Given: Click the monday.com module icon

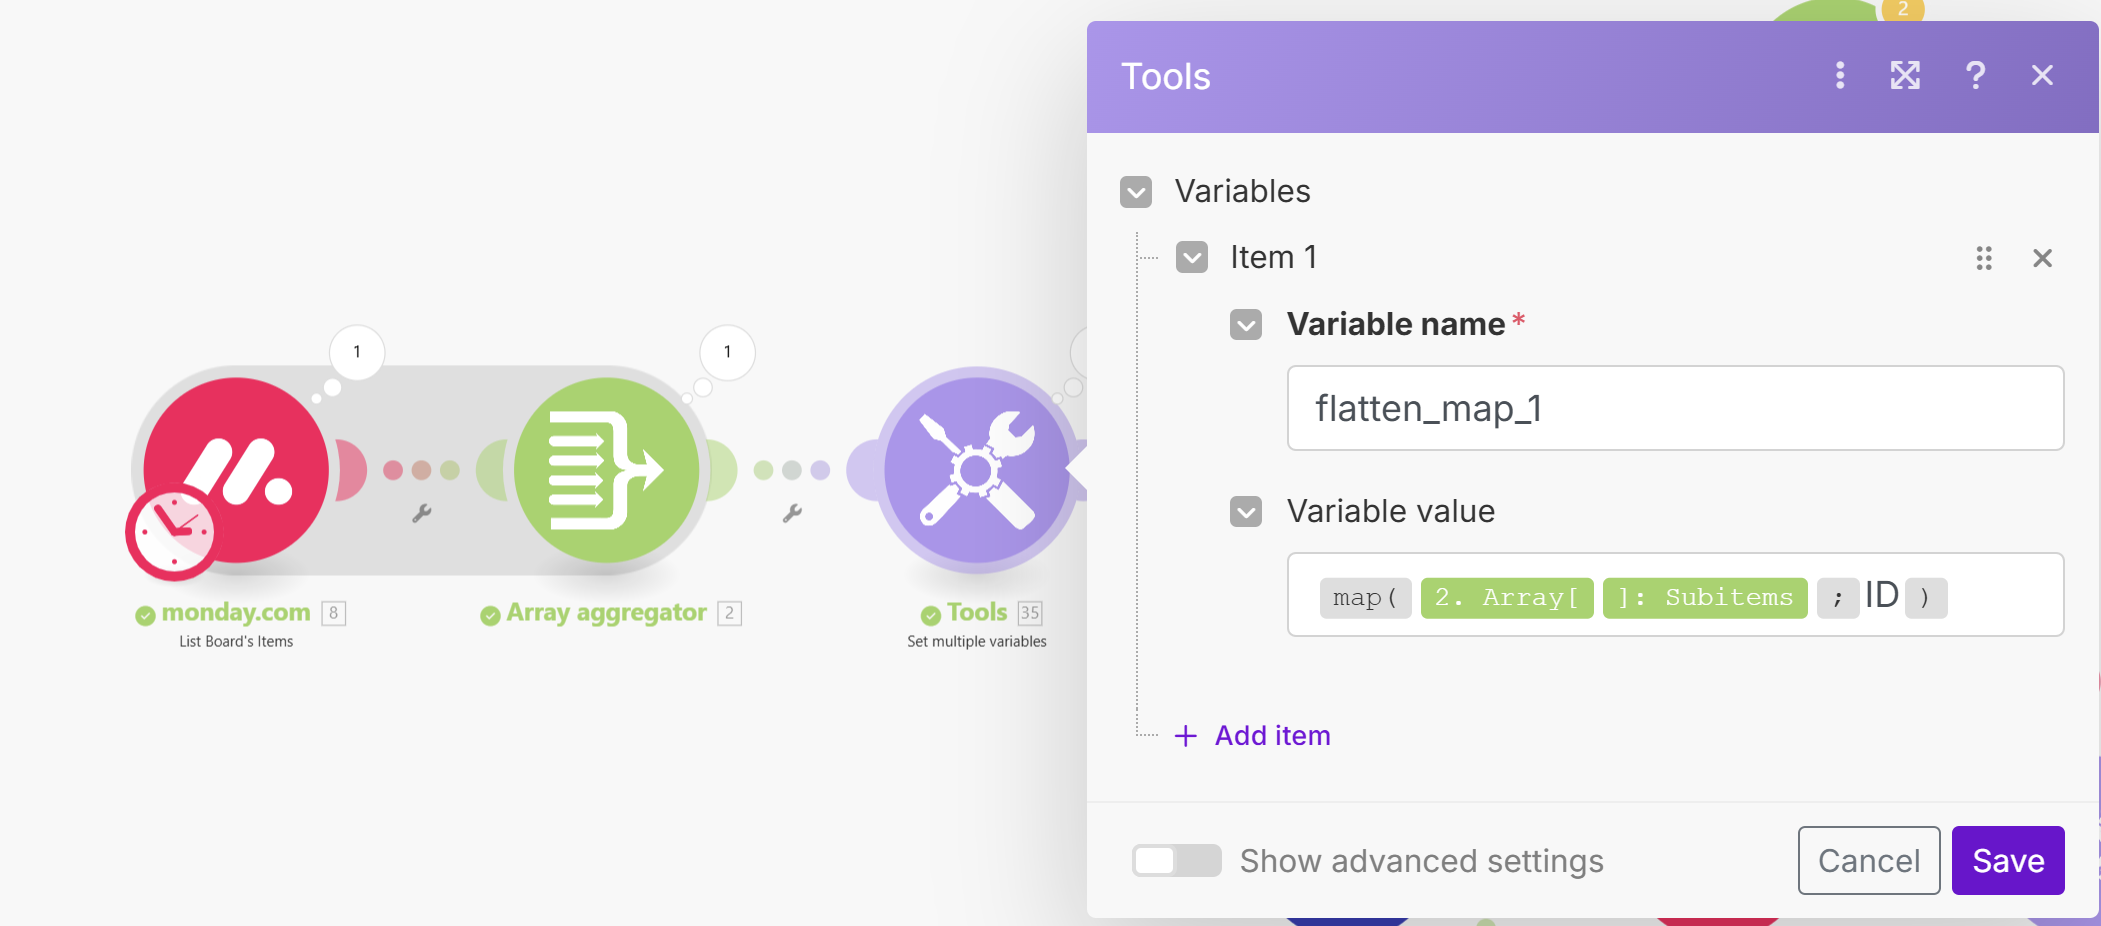Looking at the screenshot, I should [237, 469].
